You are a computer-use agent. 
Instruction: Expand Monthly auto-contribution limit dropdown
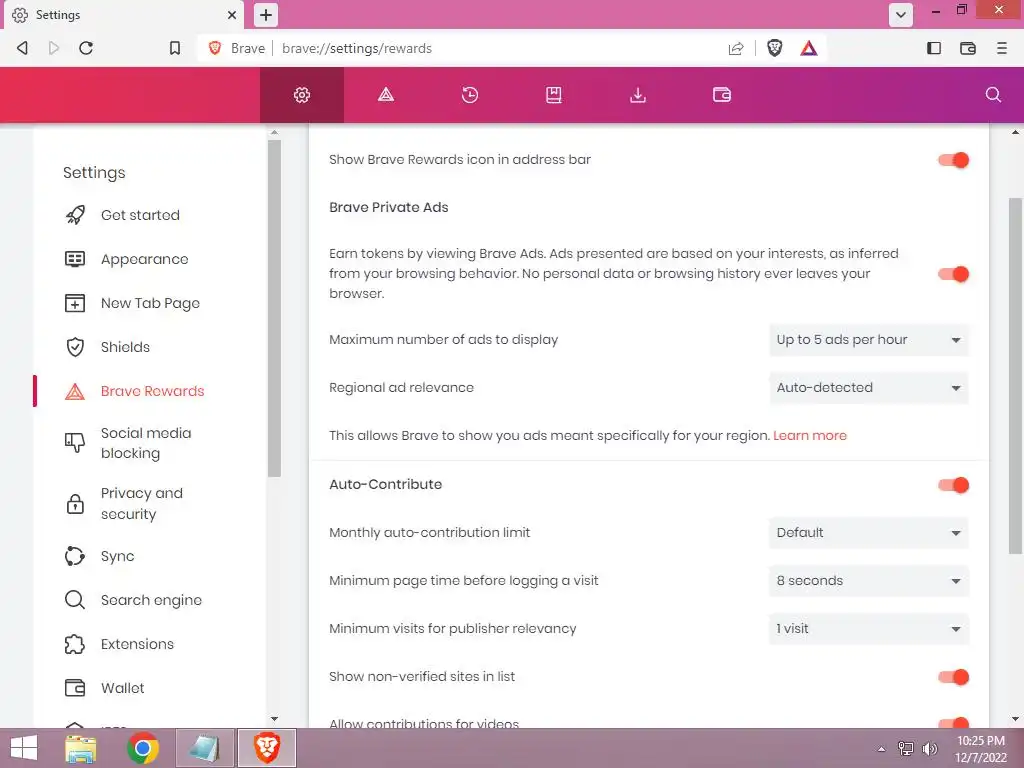click(x=869, y=533)
